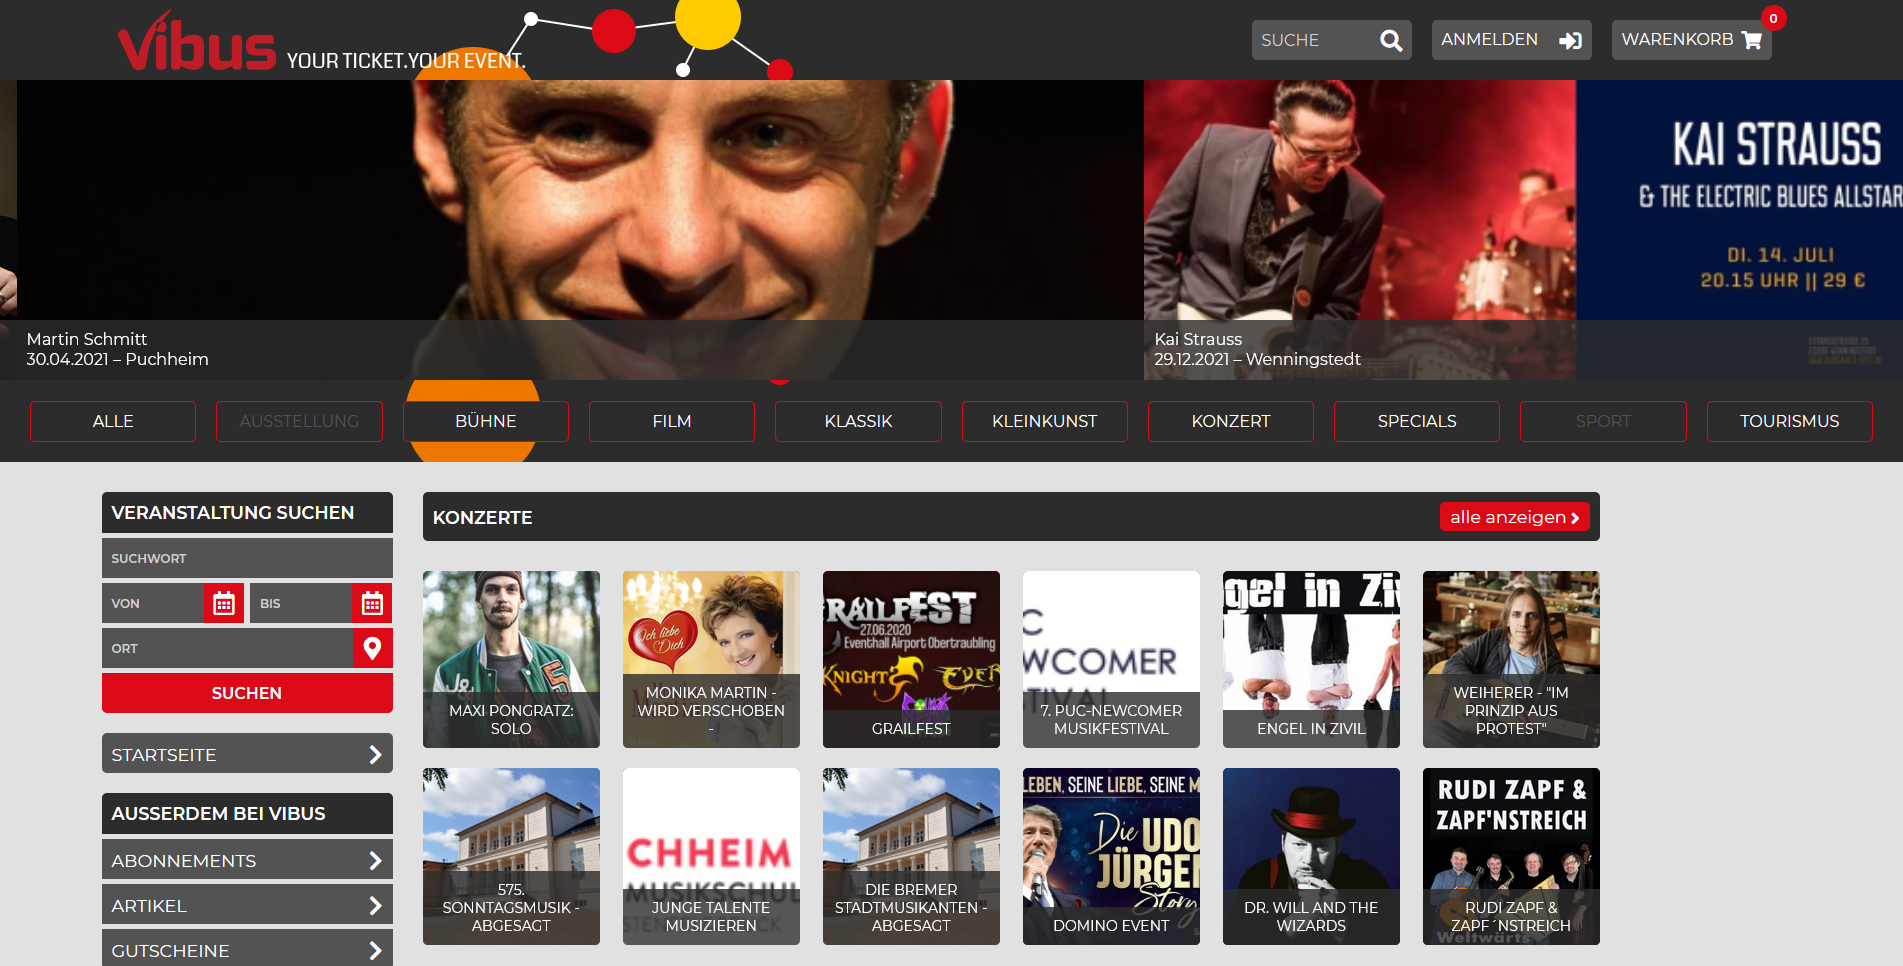Open the Warenkorb shopping cart icon
This screenshot has width=1903, height=966.
1752,40
